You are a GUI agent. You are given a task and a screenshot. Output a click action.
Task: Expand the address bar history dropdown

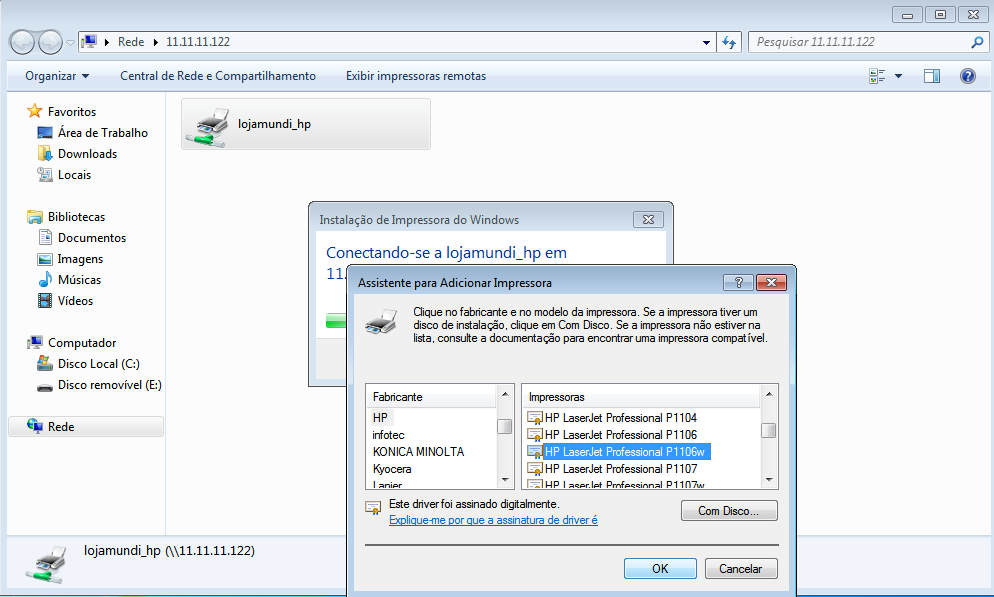point(706,42)
